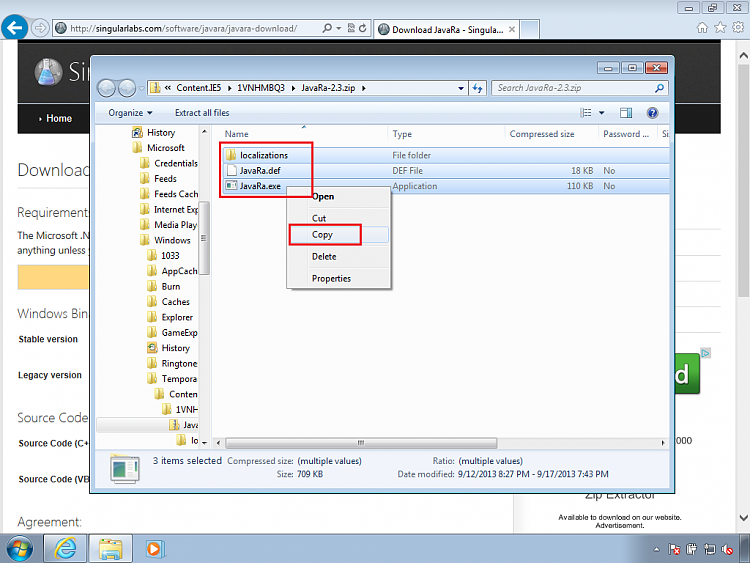Click the Internet Explorer forward arrow
This screenshot has height=563, width=750.
pyautogui.click(x=40, y=28)
